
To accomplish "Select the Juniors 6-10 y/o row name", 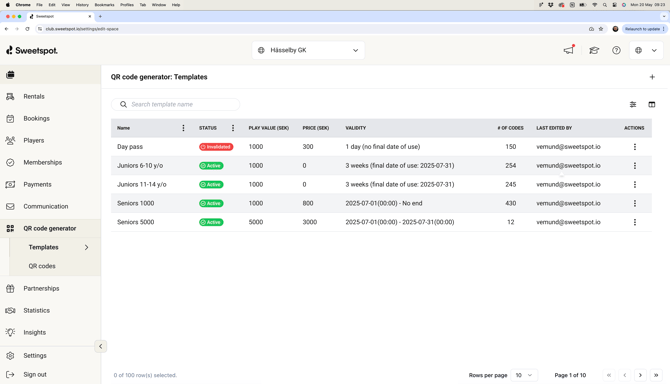I will tap(140, 166).
